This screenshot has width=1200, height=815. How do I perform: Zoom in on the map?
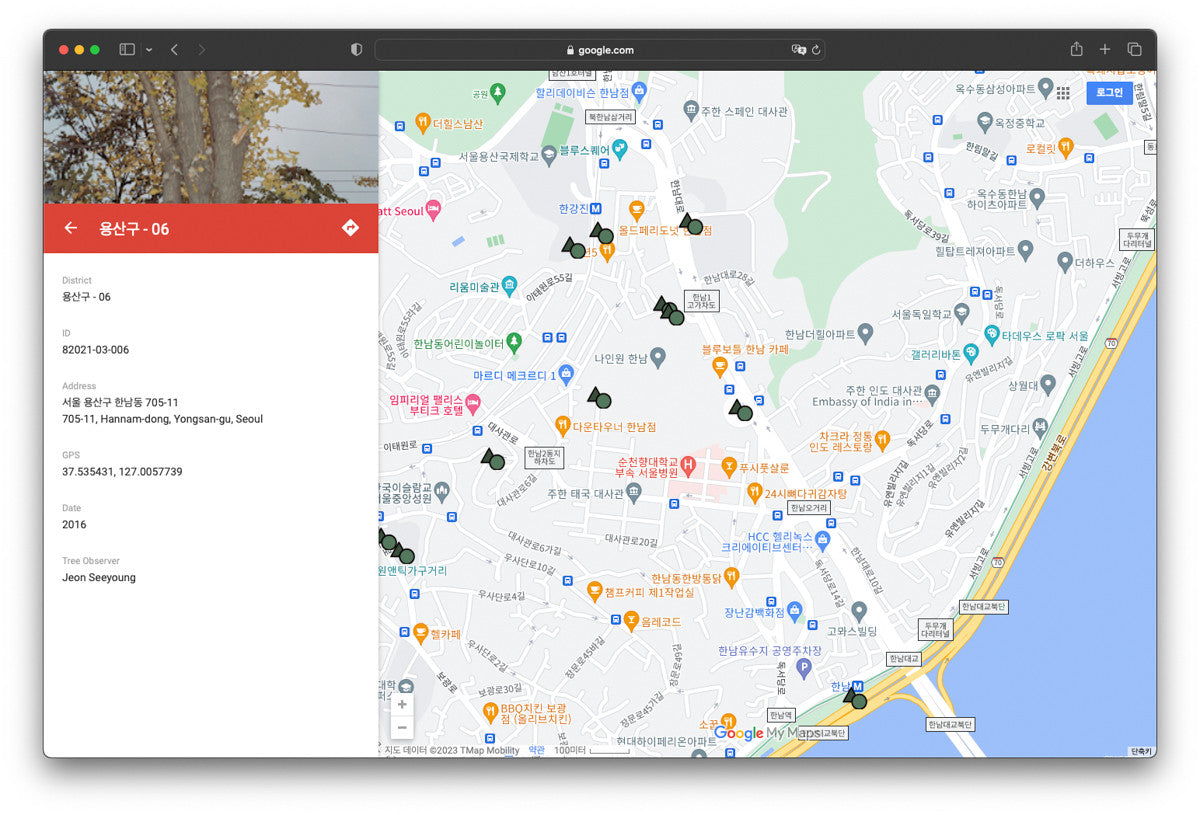(x=402, y=705)
